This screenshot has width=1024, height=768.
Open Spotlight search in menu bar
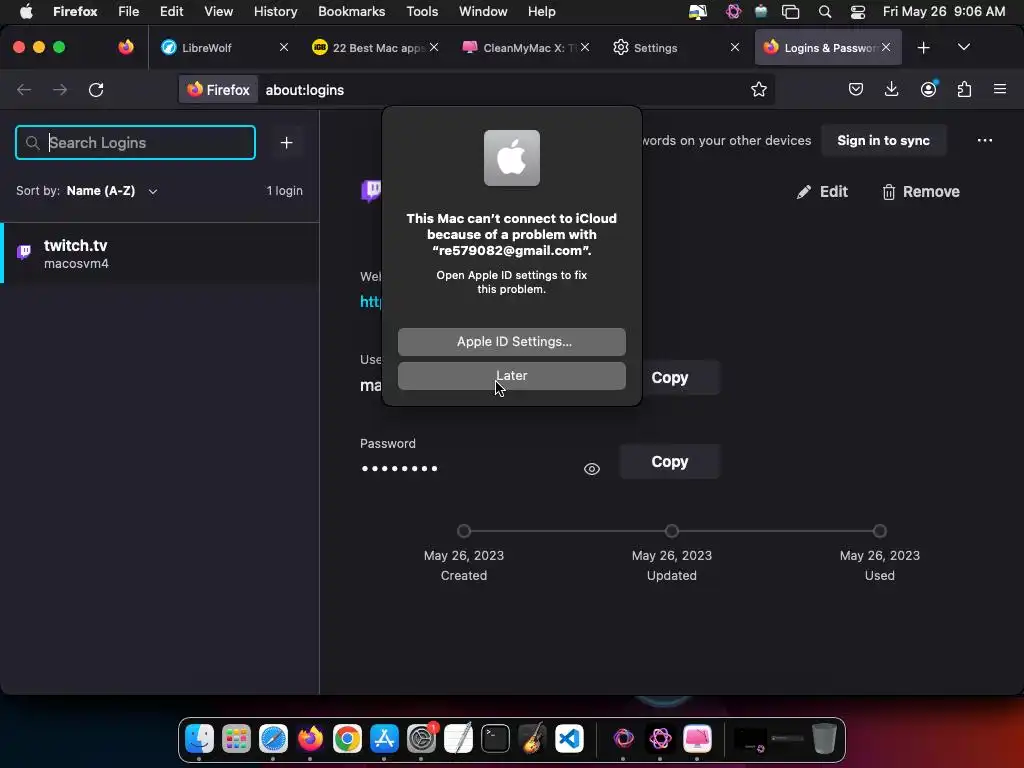(825, 12)
